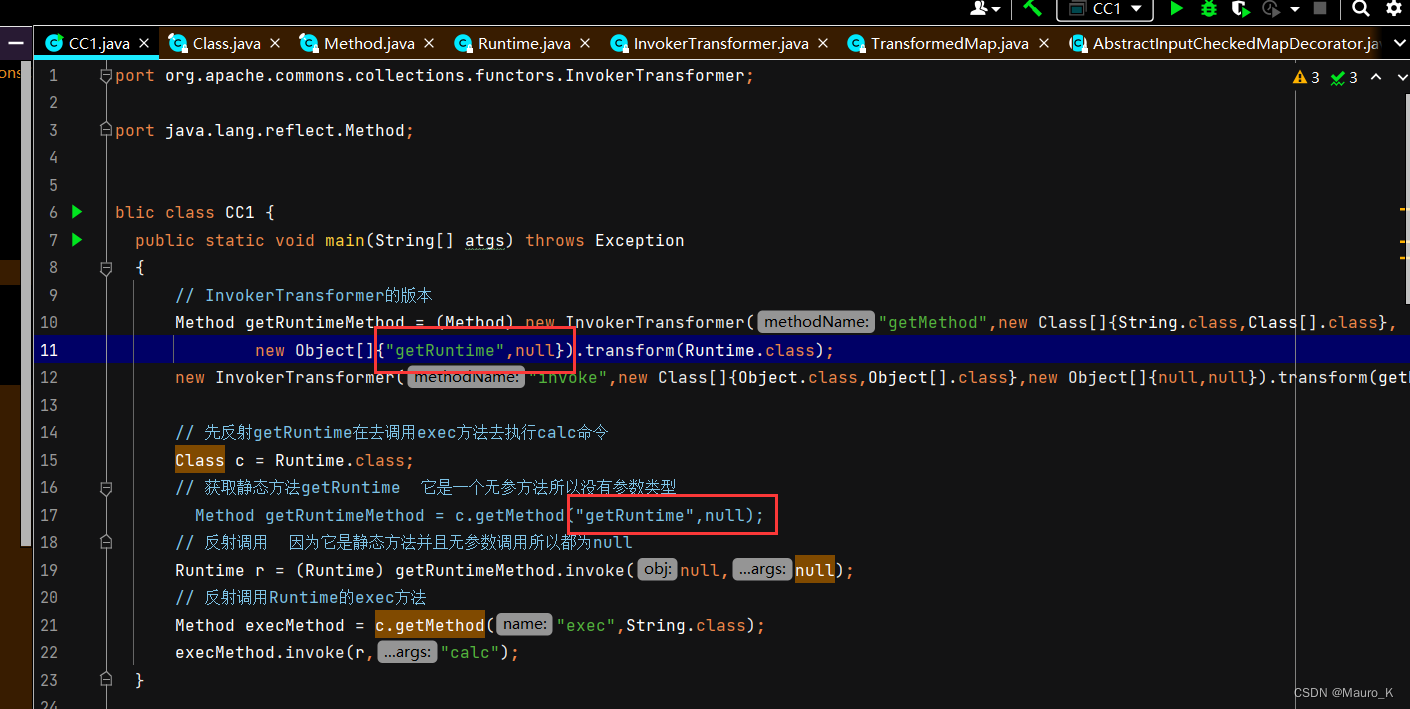Open the CC1 run configuration dropdown
Image resolution: width=1410 pixels, height=709 pixels.
[1105, 8]
